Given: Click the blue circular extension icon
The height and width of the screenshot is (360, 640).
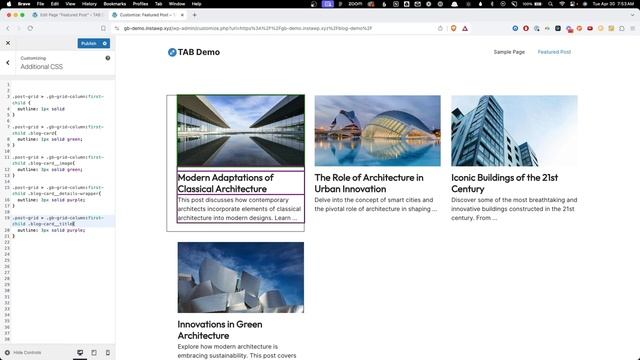Looking at the screenshot, I should tap(515, 28).
